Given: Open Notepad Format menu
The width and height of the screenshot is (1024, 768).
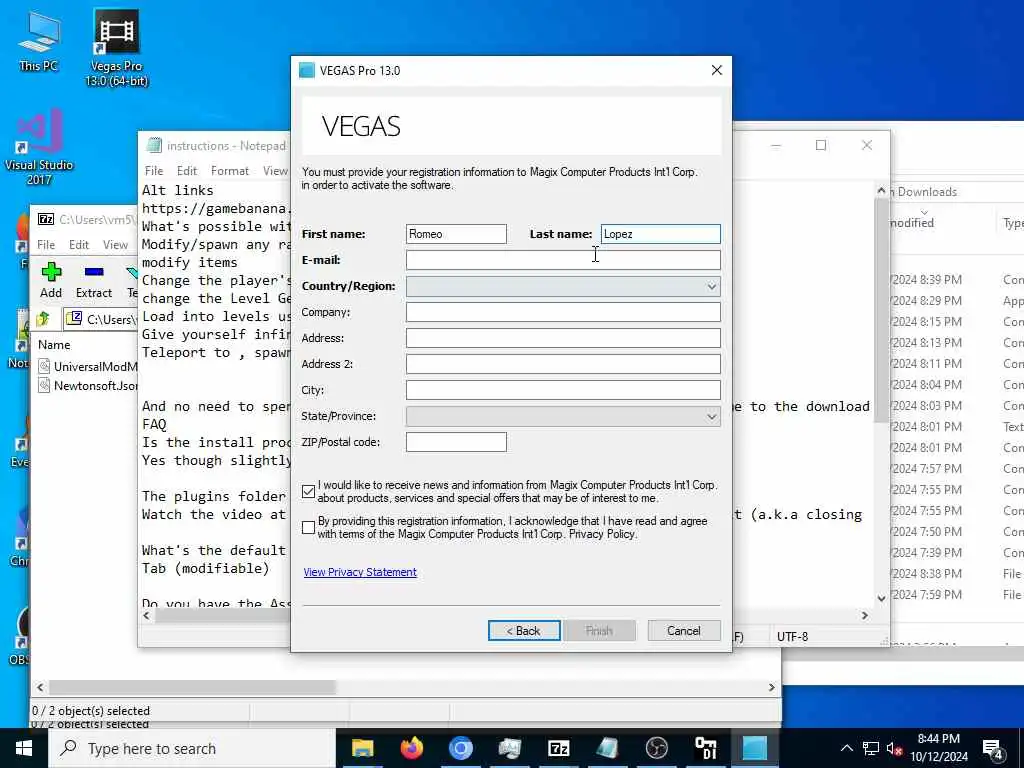Looking at the screenshot, I should coord(230,170).
